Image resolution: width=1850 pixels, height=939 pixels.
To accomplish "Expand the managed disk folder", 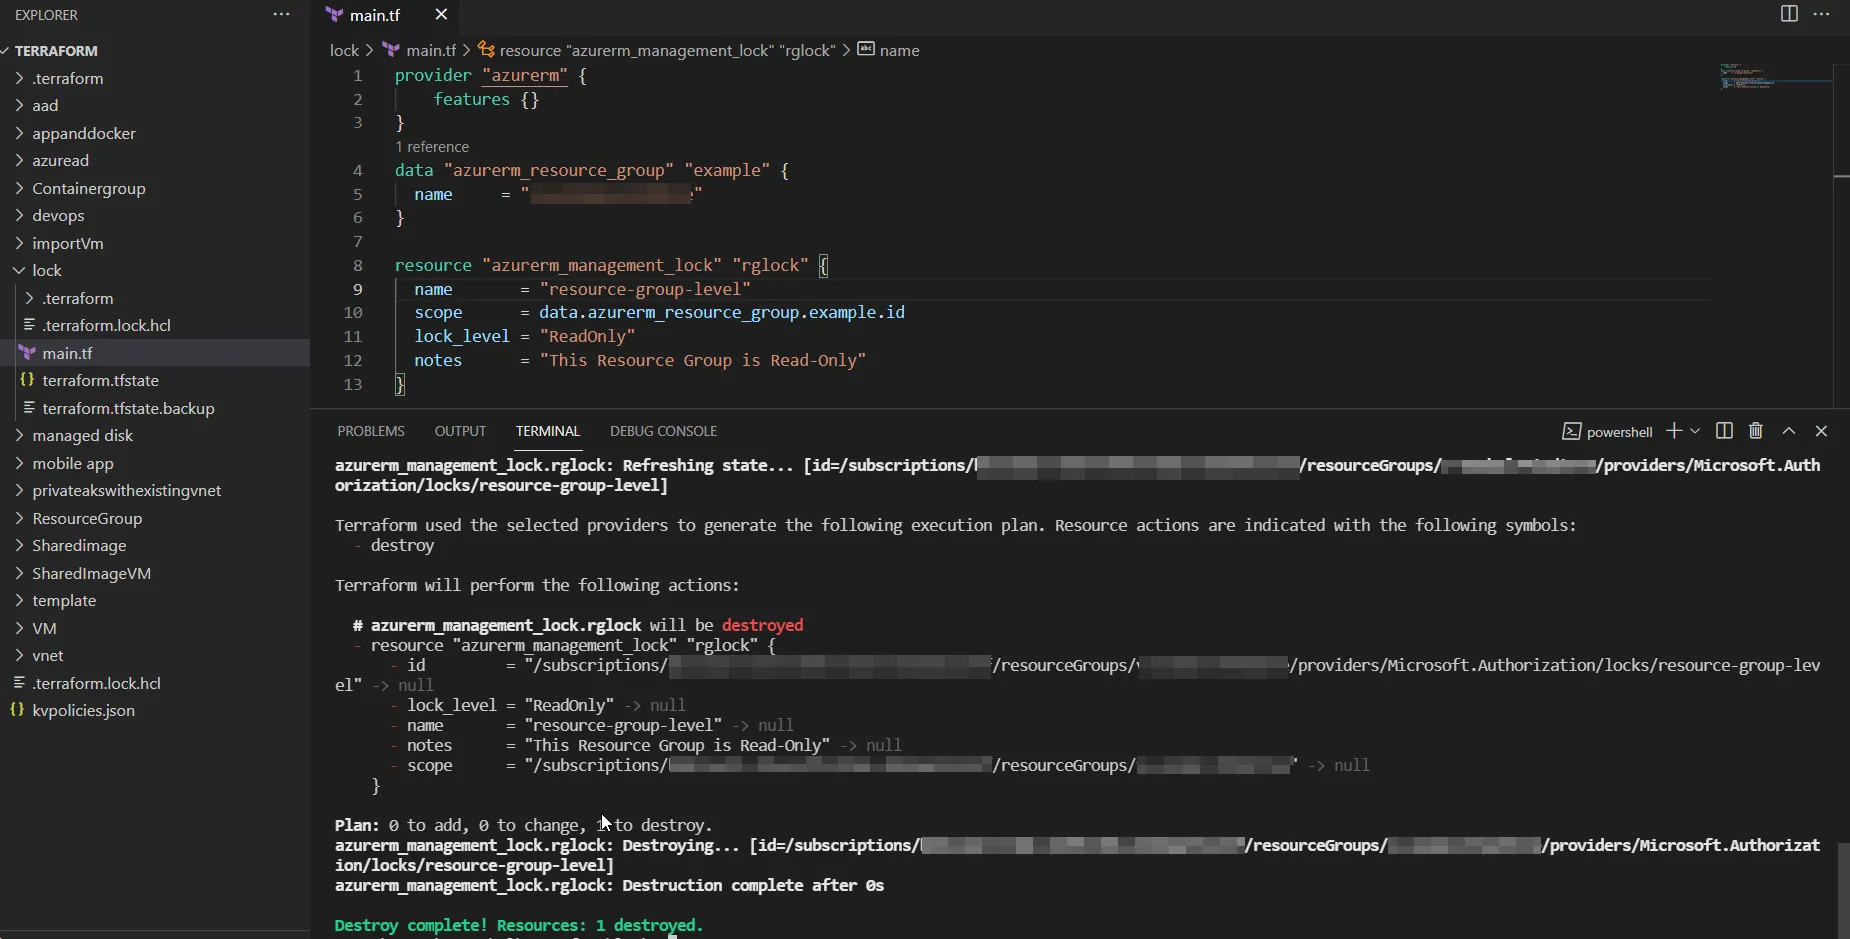I will coord(82,435).
